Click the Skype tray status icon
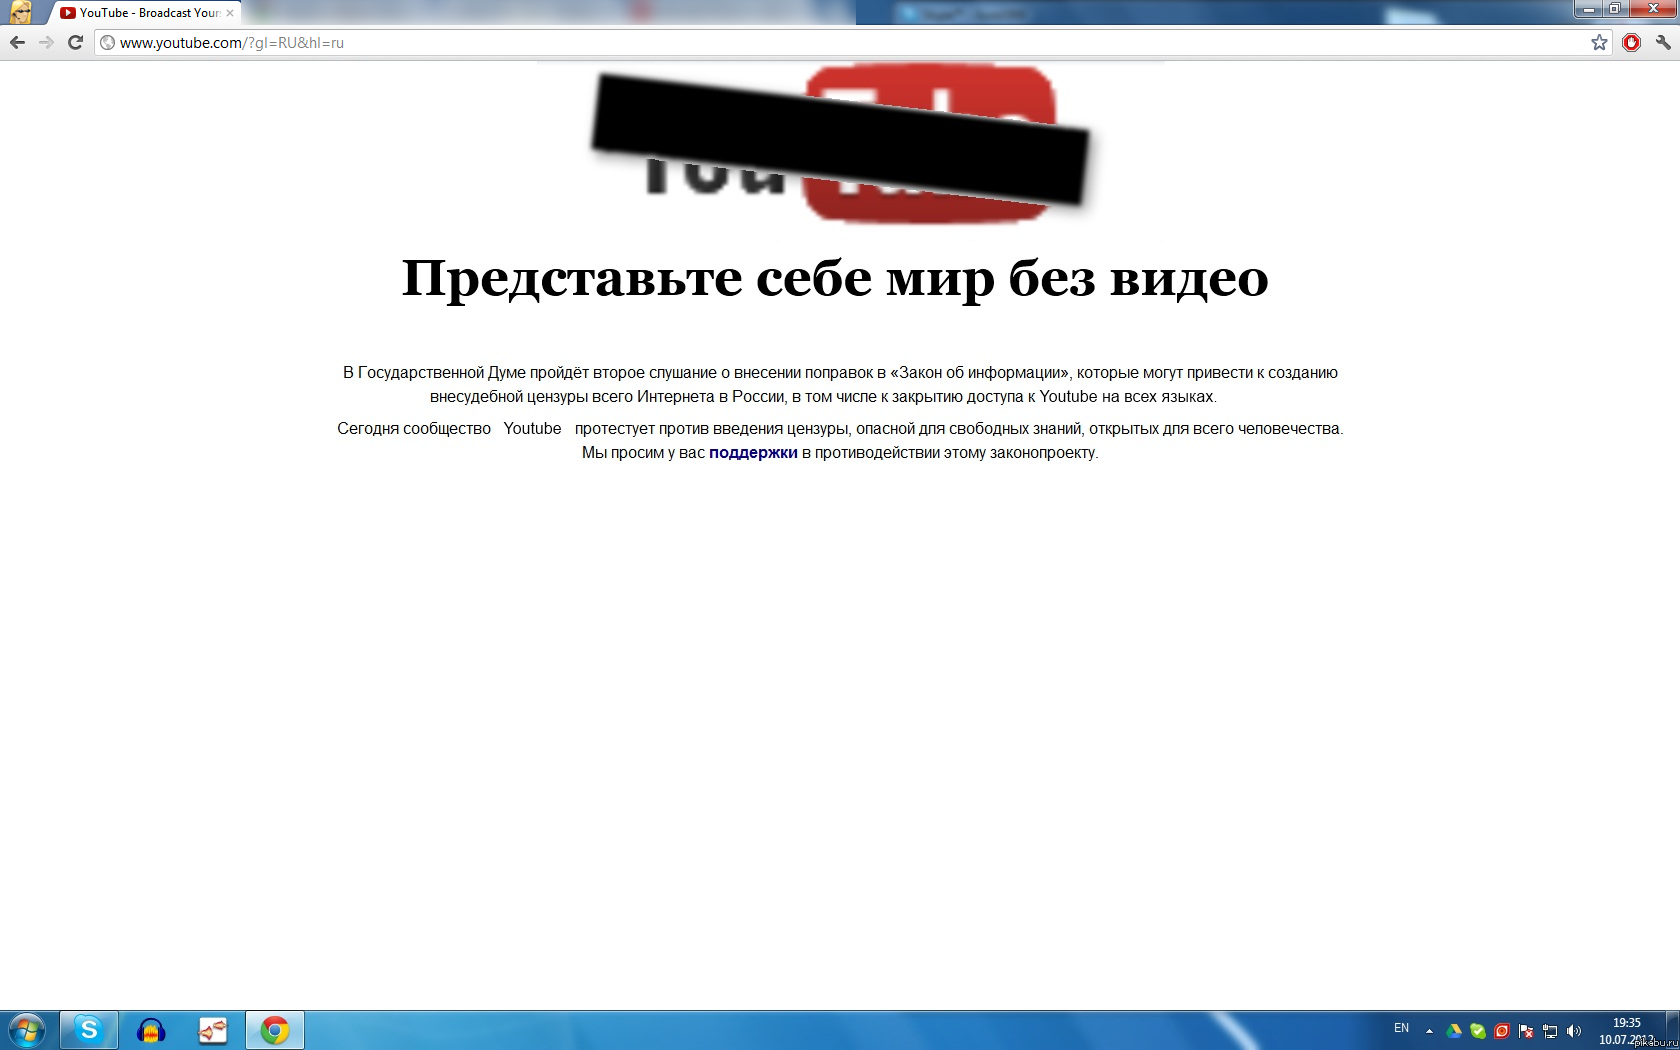 [1477, 1030]
